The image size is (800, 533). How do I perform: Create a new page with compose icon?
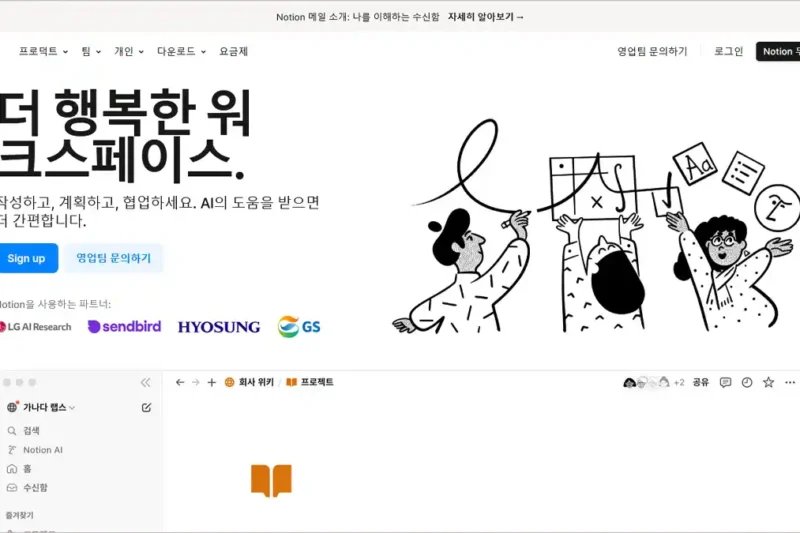146,408
